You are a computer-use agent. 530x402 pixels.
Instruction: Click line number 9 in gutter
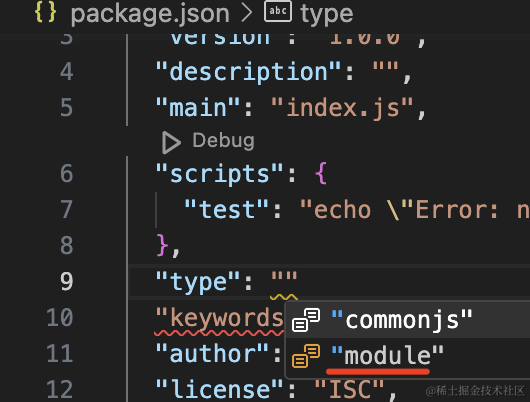pos(67,281)
